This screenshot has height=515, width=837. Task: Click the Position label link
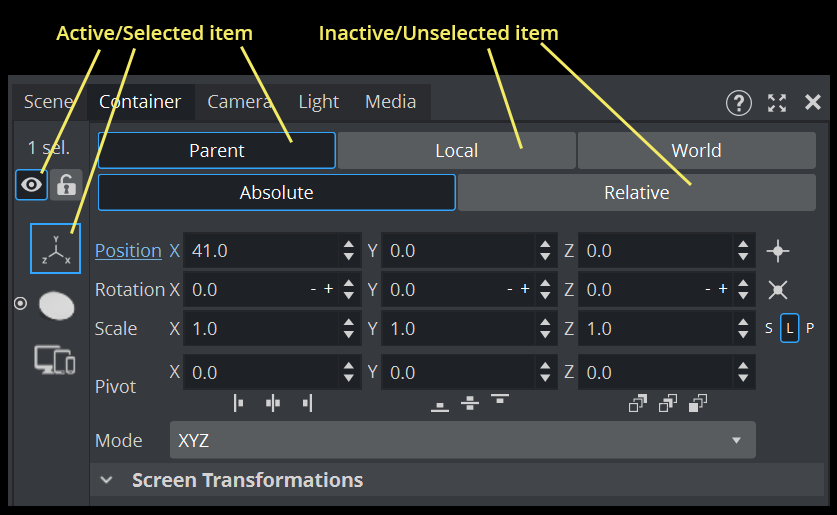pyautogui.click(x=128, y=251)
